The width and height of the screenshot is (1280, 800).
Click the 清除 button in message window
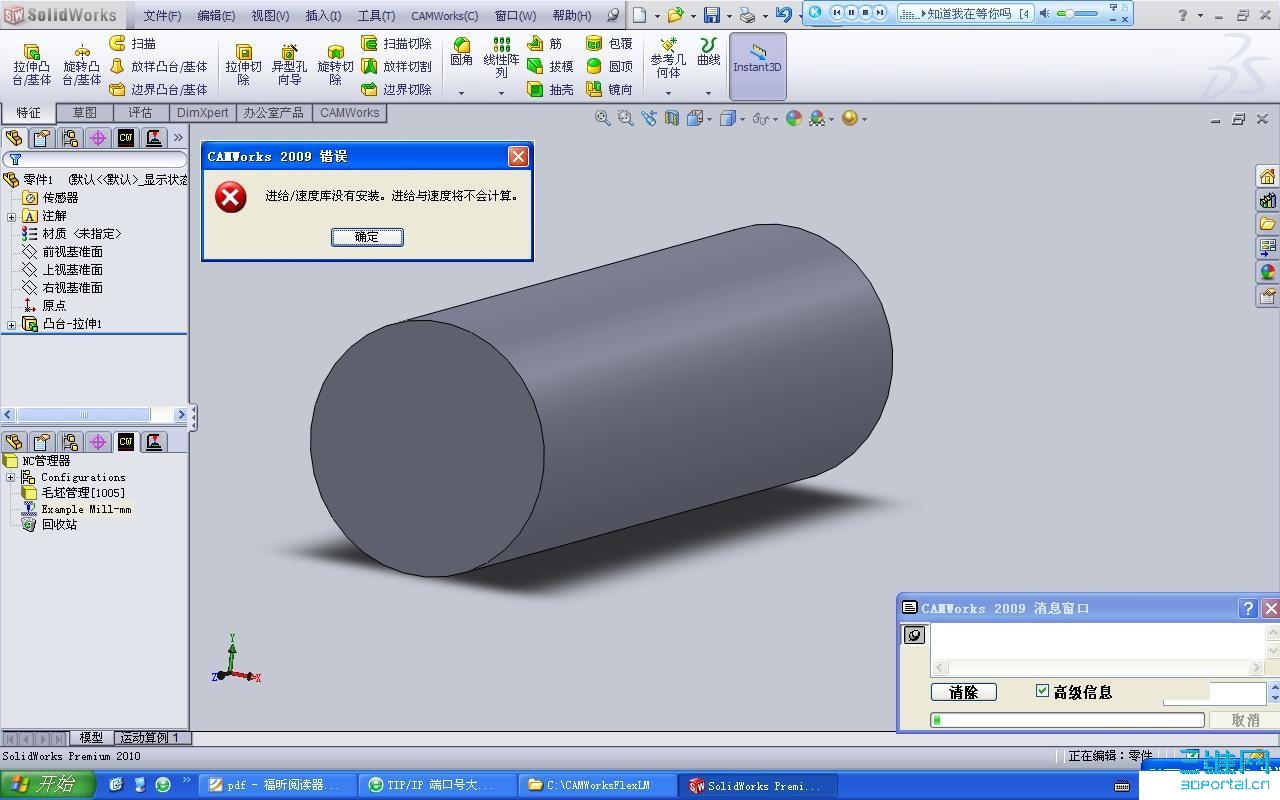click(964, 692)
